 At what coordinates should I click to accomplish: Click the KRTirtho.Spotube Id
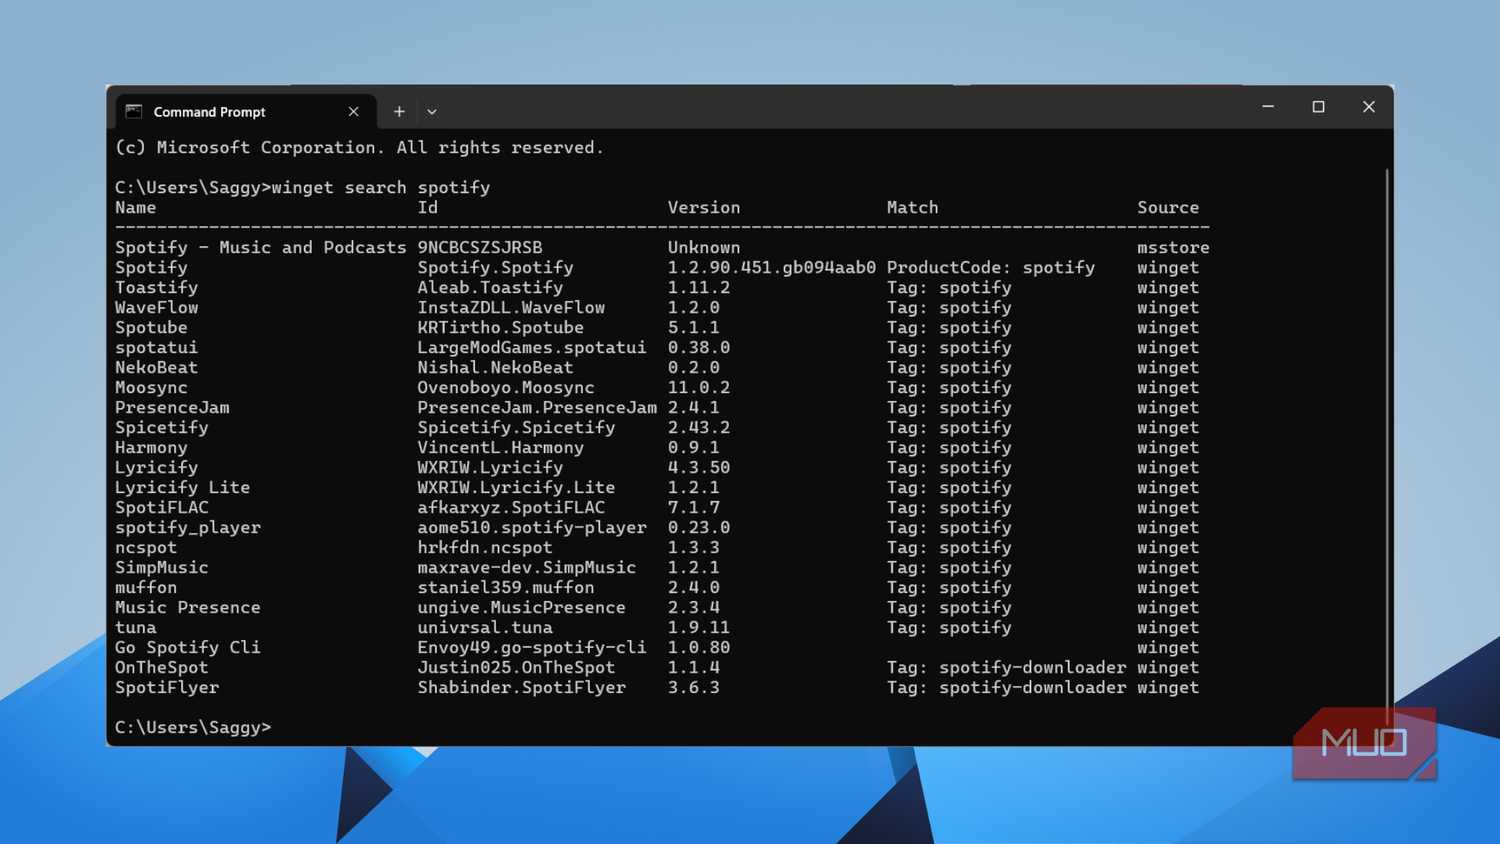(x=501, y=327)
